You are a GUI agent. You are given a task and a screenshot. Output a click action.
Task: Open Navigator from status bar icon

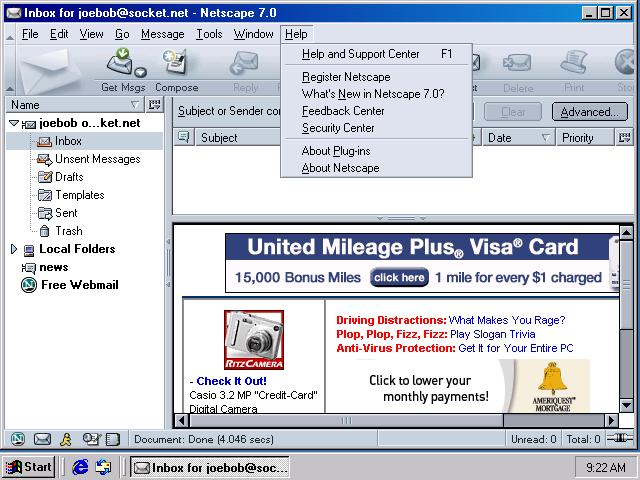(x=18, y=439)
